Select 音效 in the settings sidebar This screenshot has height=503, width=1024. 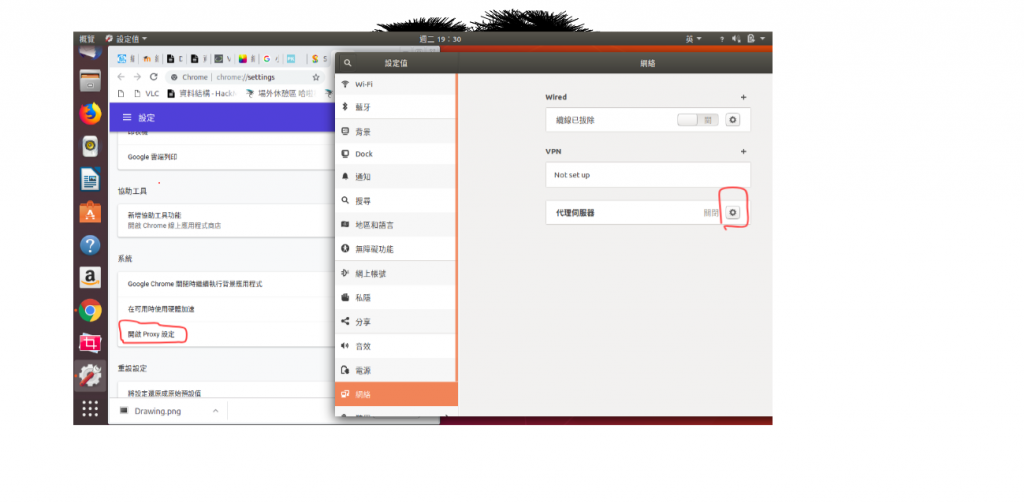pos(396,346)
